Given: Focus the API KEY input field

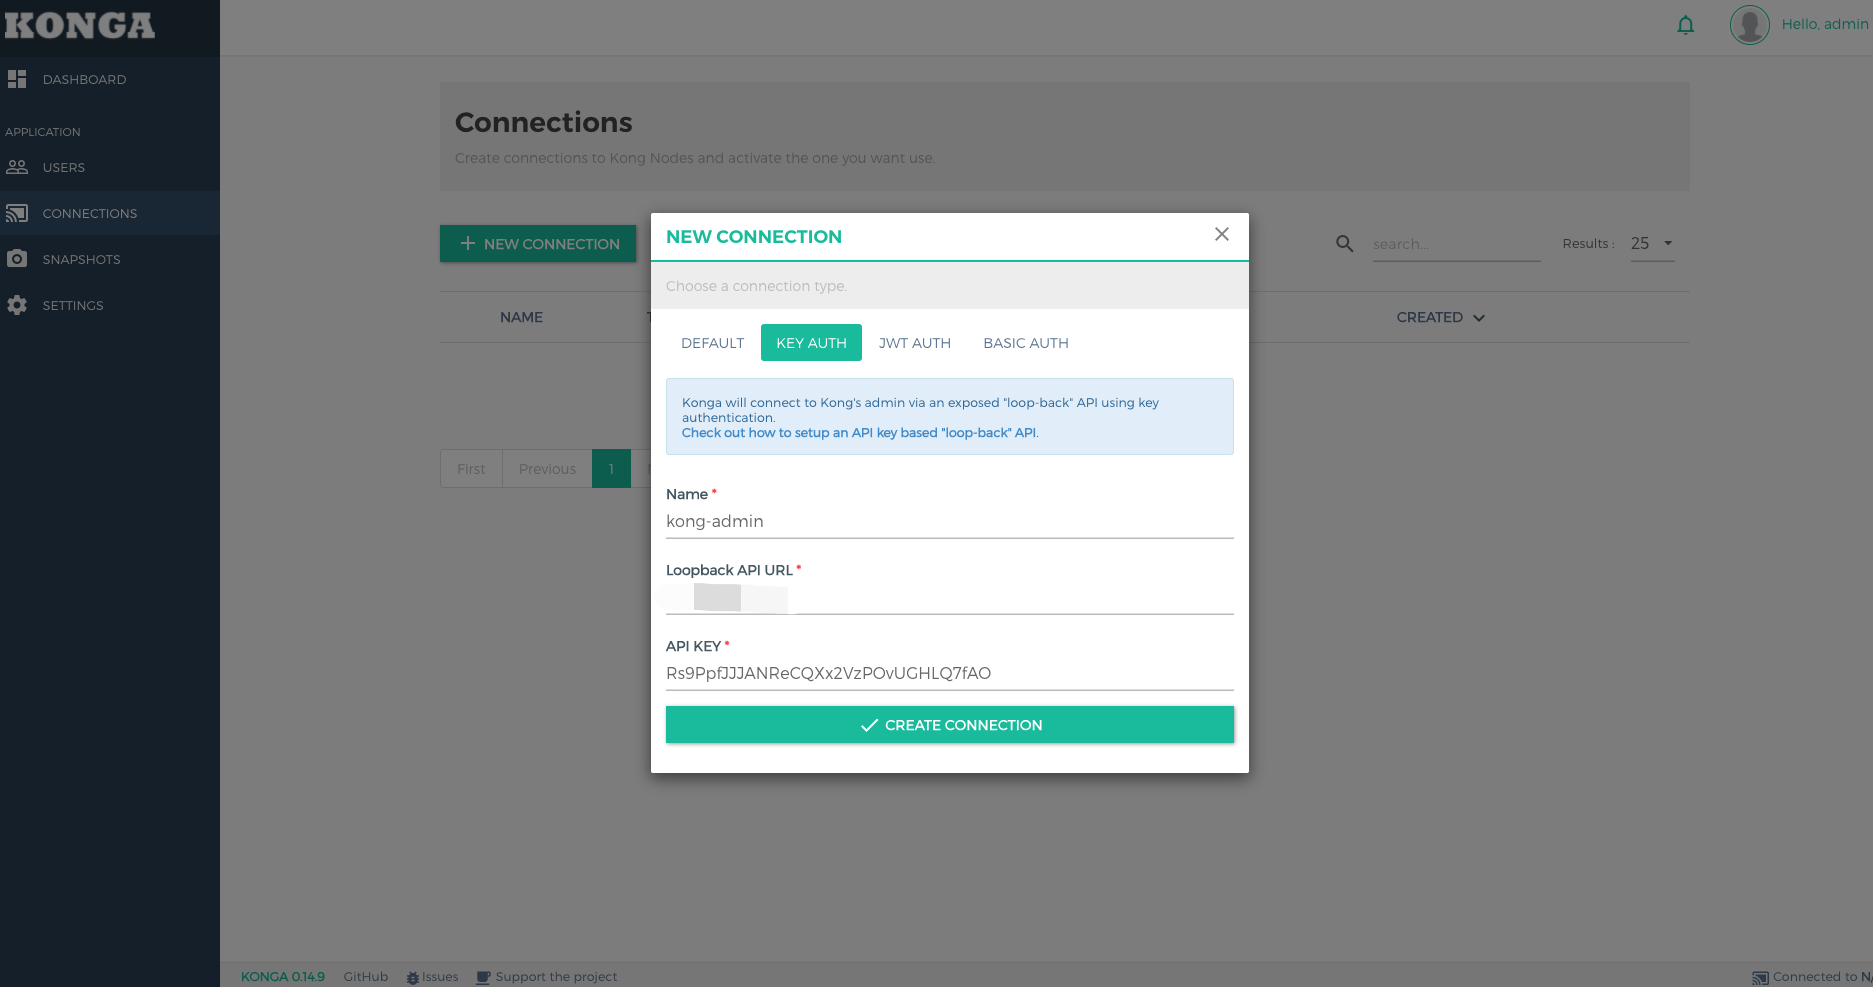Looking at the screenshot, I should point(950,674).
